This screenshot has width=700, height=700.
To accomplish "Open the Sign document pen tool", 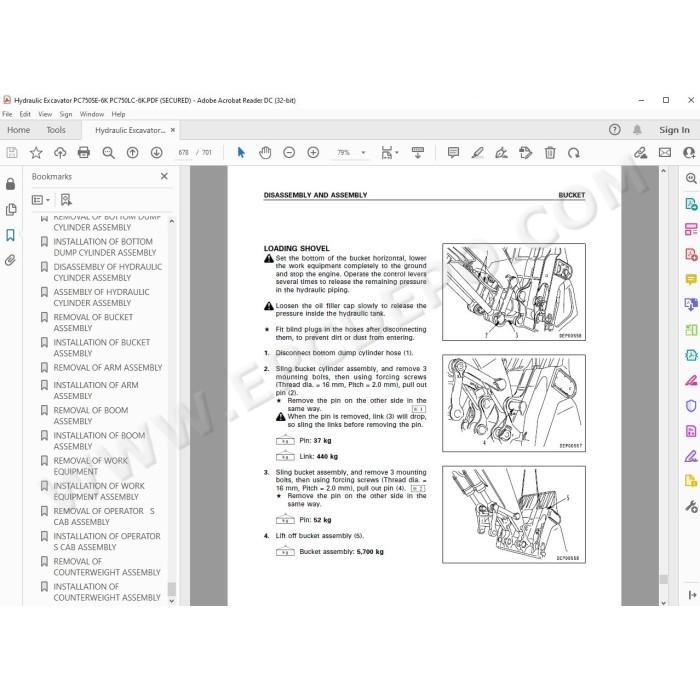I will coord(501,153).
